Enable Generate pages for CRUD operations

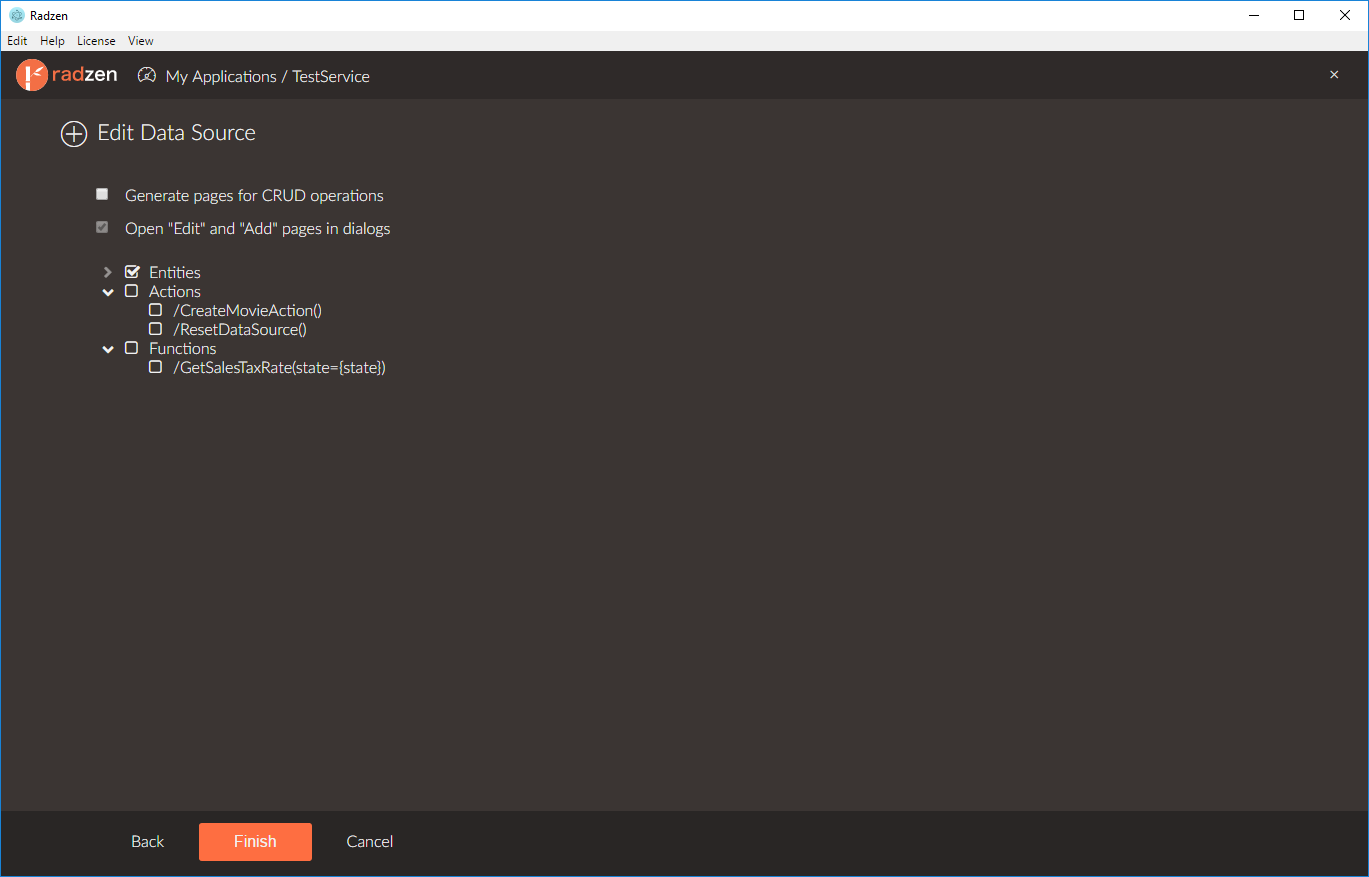pos(102,194)
